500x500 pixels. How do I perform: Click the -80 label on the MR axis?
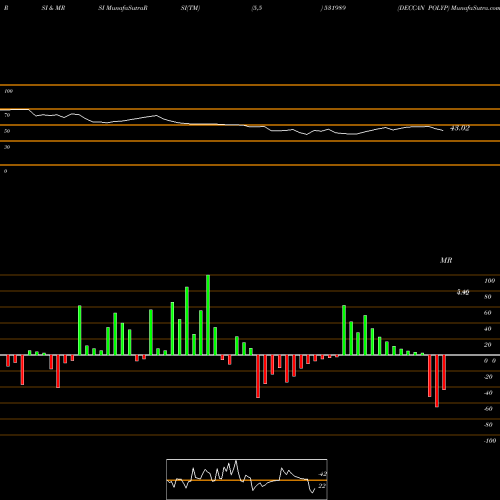coord(488,425)
